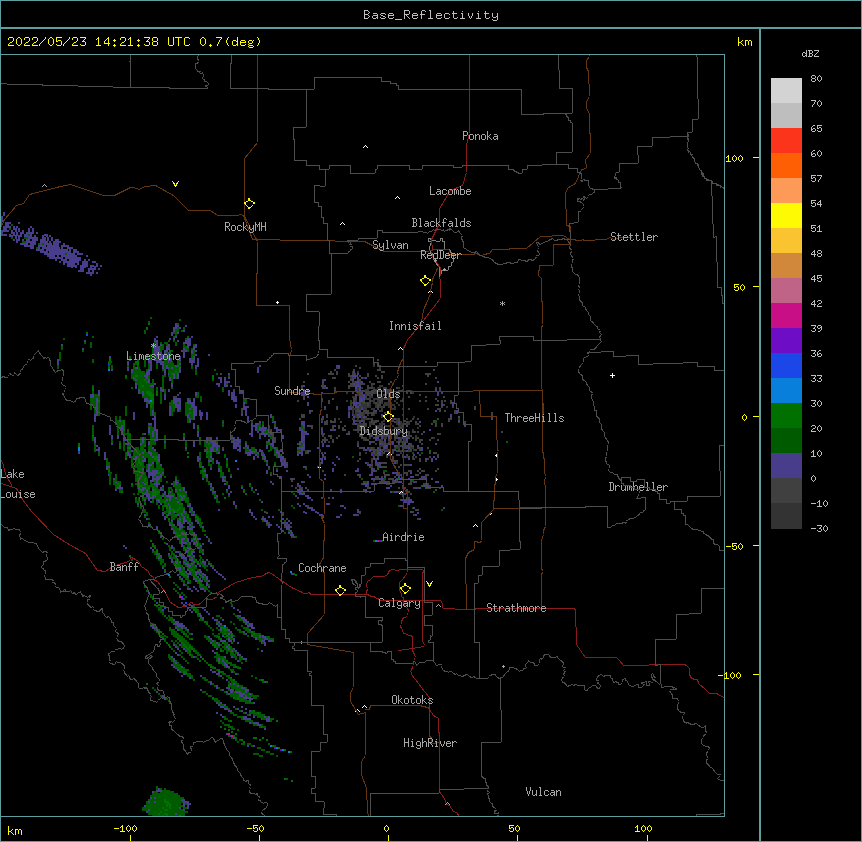The image size is (862, 842).
Task: Click the Stettler label
Action: 634,237
